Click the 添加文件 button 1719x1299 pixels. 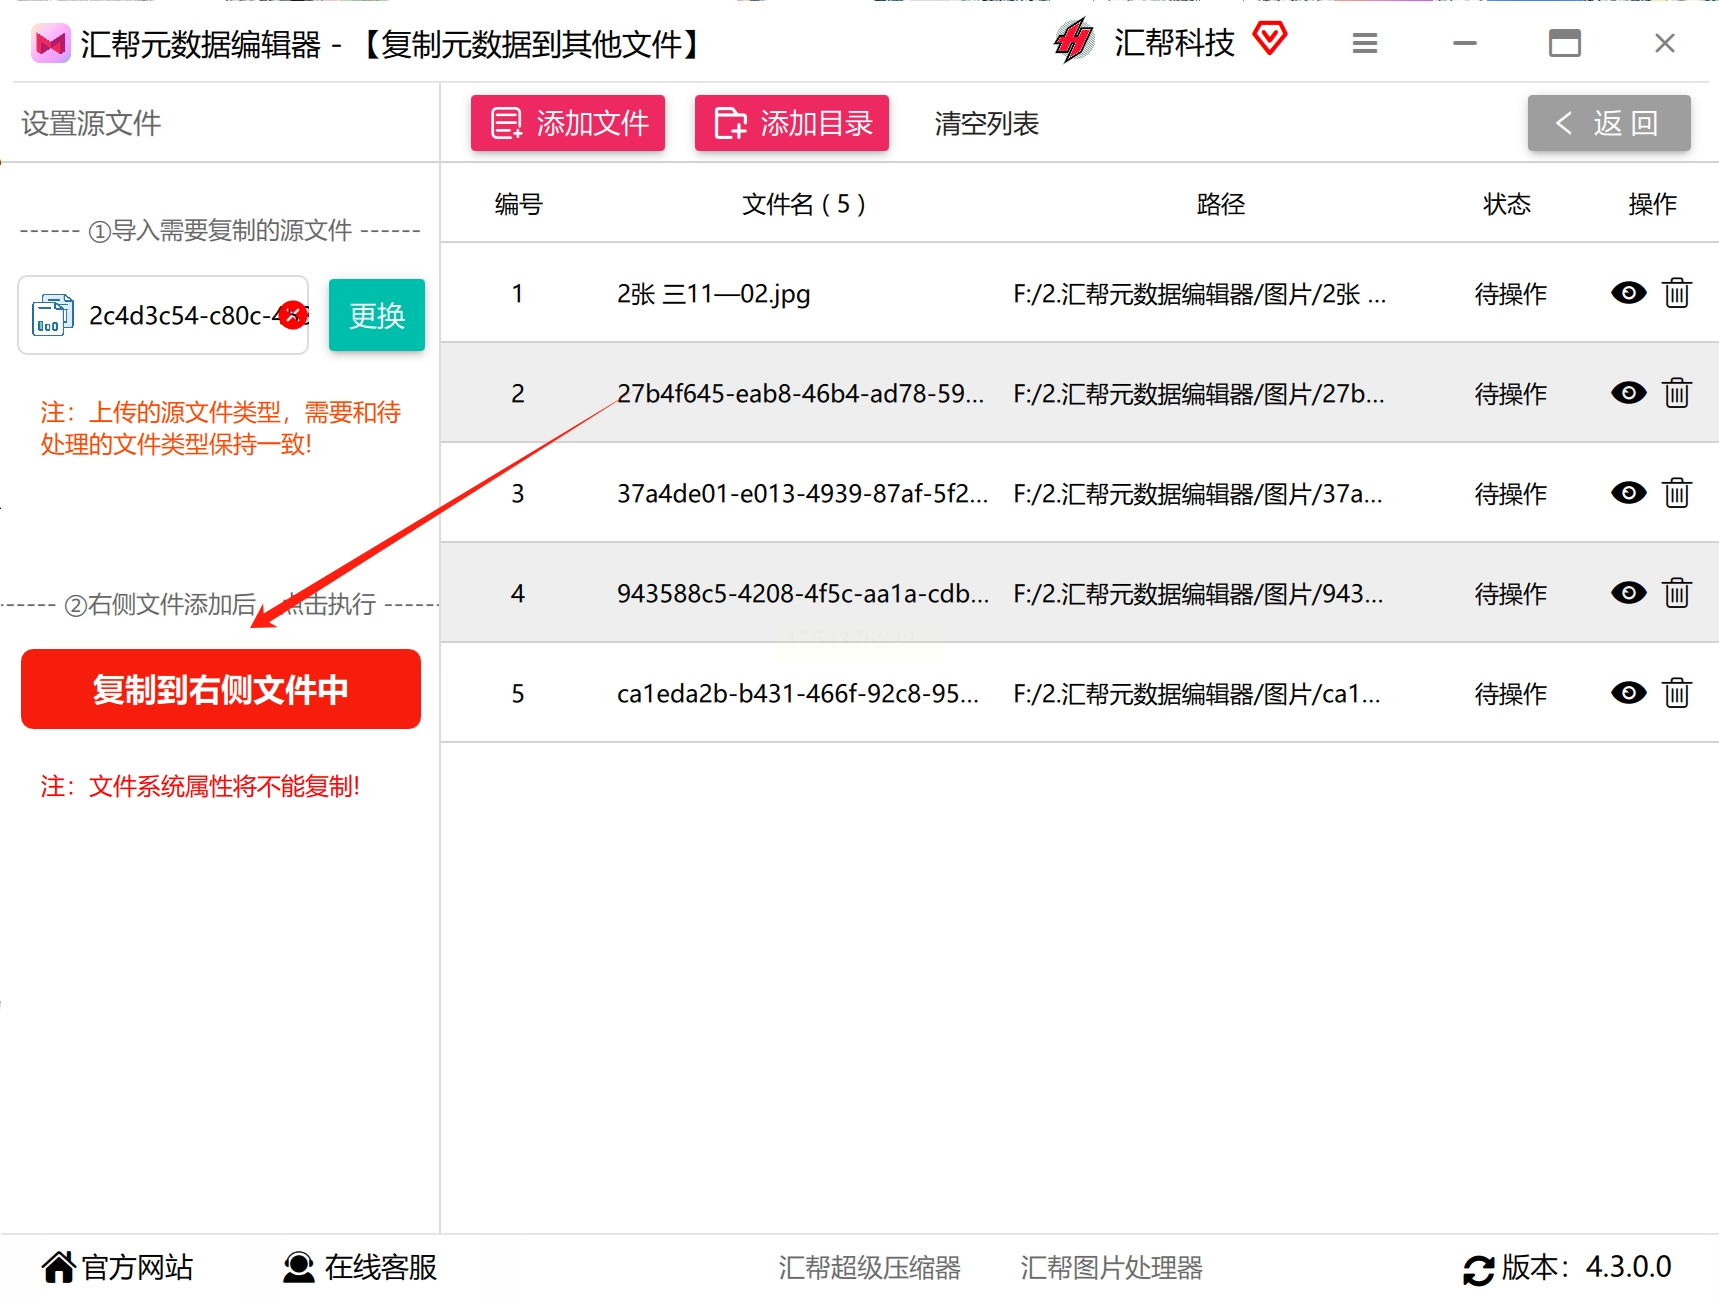pos(568,123)
